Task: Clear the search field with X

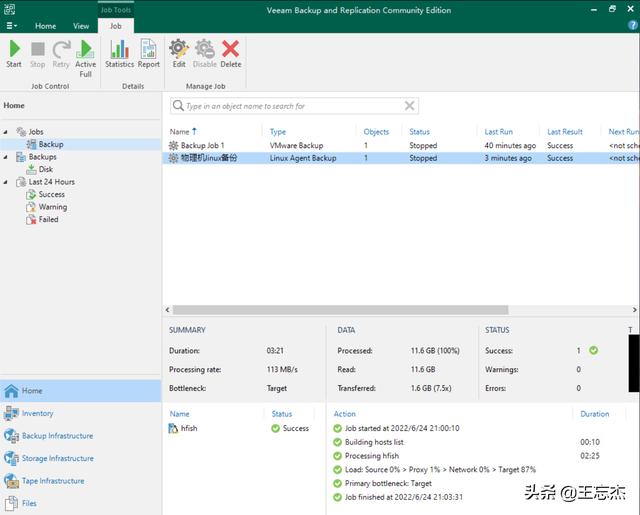Action: click(x=409, y=106)
